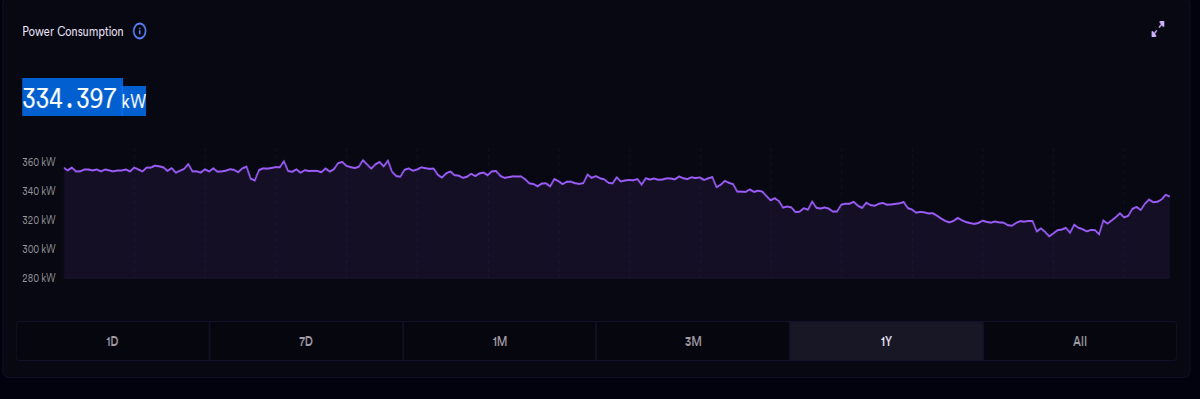Click the leftmost start of the chart line
Viewport: 1200px width, 399px height.
point(65,168)
